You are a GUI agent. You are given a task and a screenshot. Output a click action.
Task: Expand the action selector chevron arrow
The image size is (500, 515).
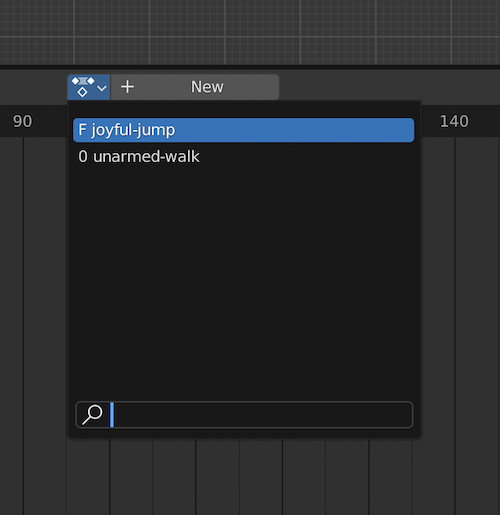click(x=102, y=88)
